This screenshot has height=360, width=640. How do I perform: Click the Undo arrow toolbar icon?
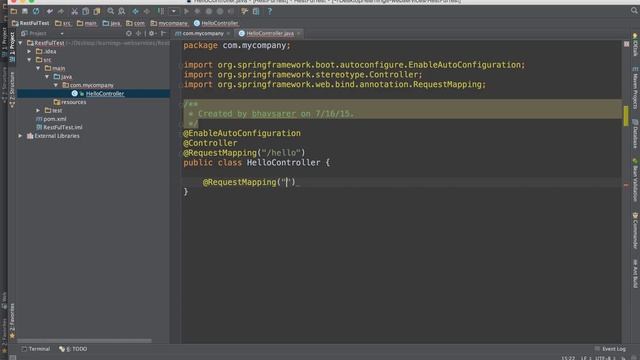[50, 11]
